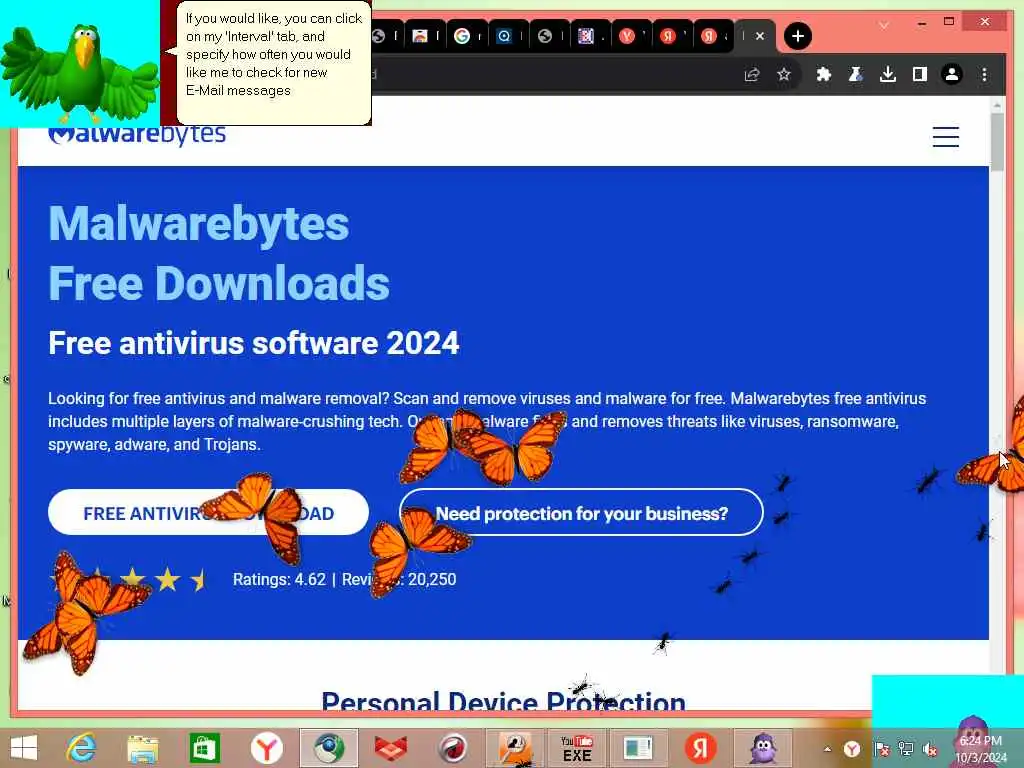
Task: Click the taskbar clock showing 6:24 PM
Action: (980, 748)
